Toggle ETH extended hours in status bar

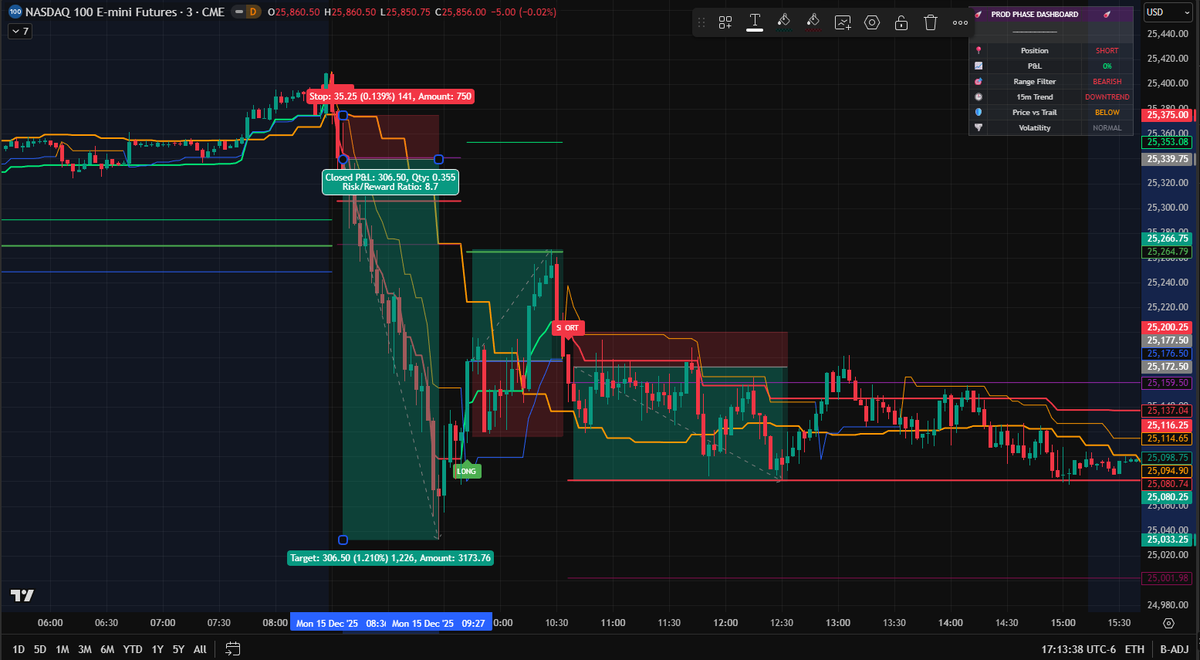(x=1134, y=648)
